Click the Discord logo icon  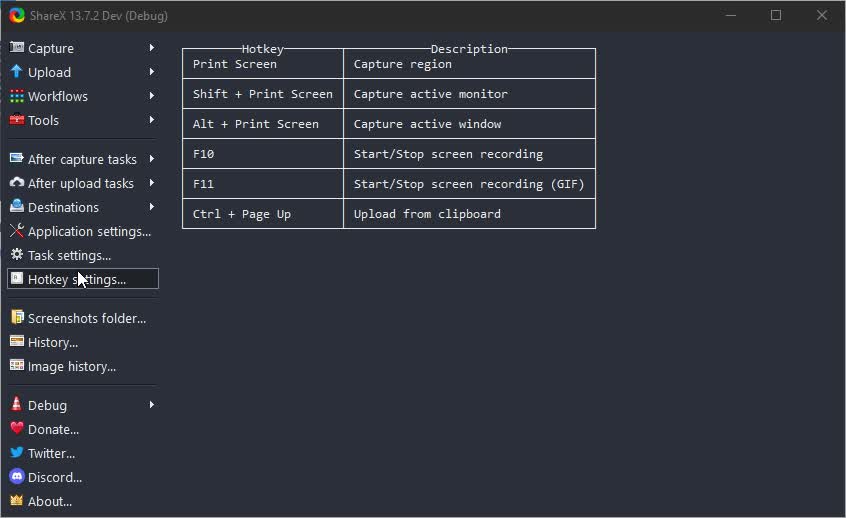[17, 477]
